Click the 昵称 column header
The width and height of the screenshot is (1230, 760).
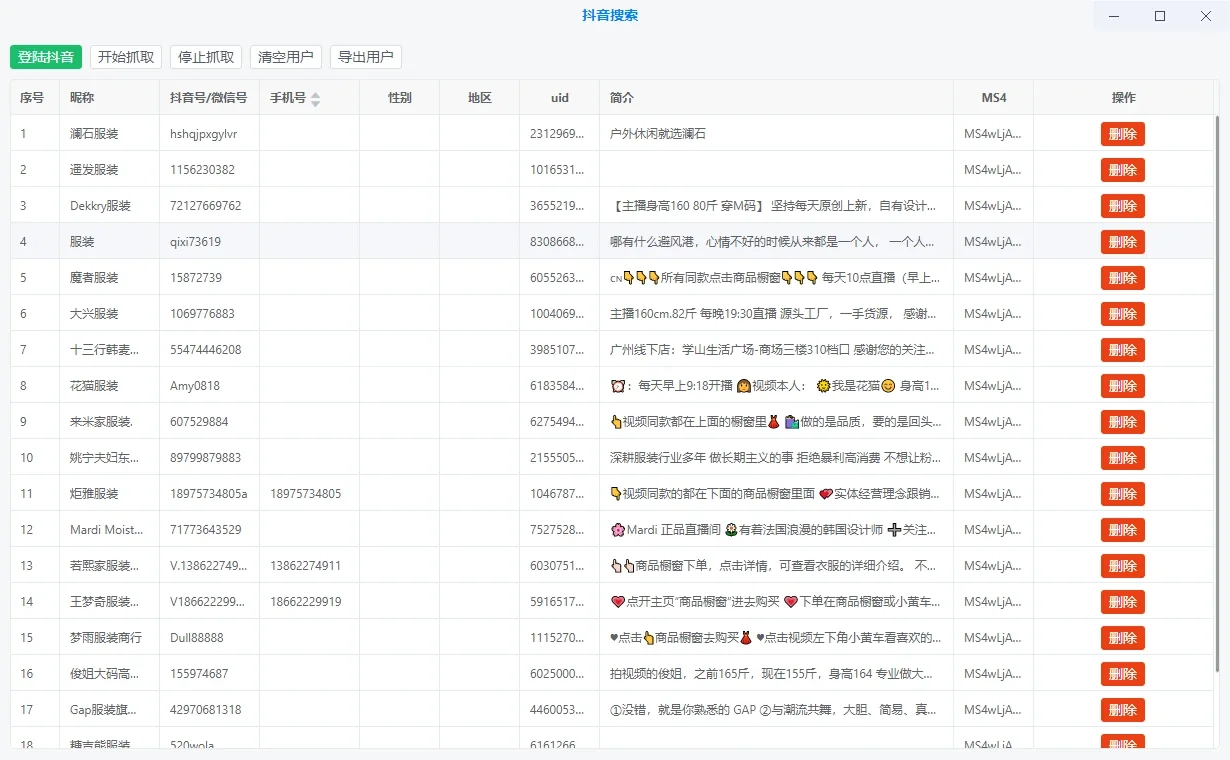109,98
